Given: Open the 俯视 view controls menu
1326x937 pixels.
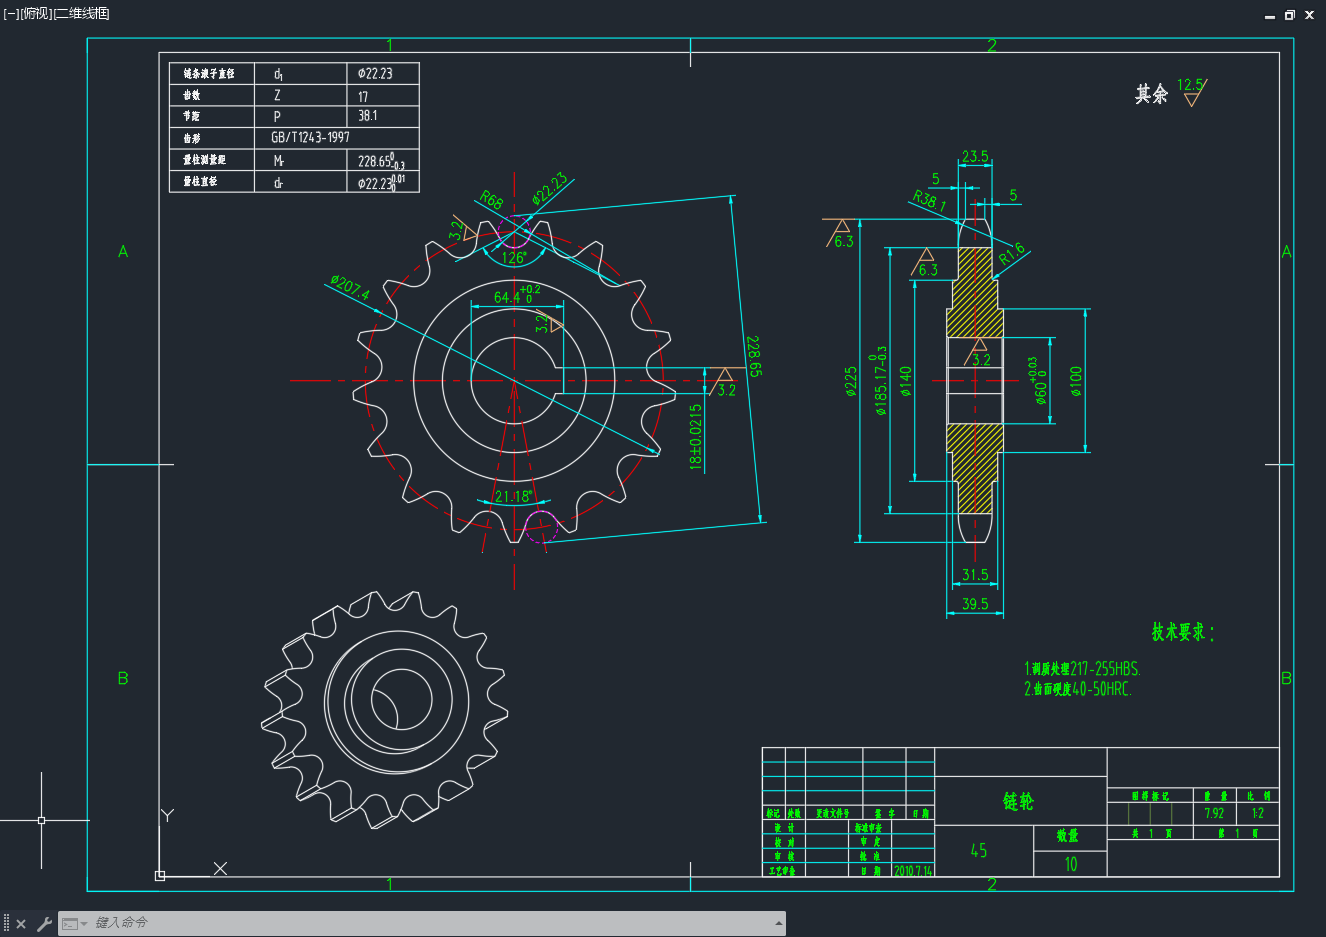Looking at the screenshot, I should point(36,13).
